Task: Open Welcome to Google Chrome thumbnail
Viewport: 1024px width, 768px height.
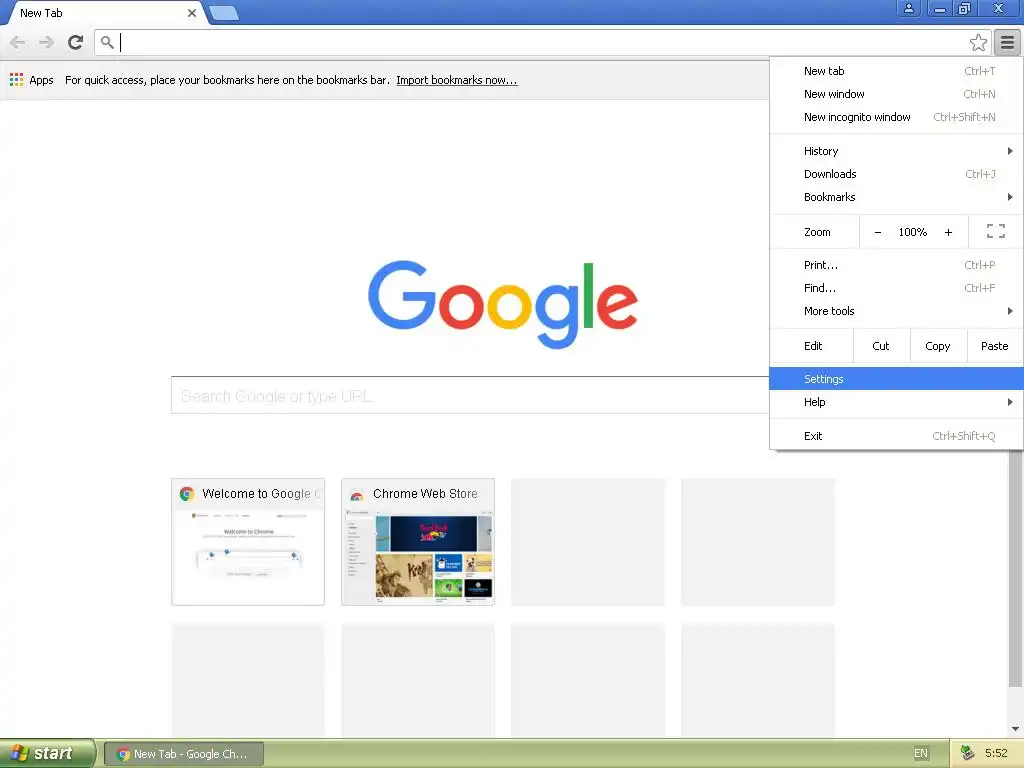Action: pos(248,542)
